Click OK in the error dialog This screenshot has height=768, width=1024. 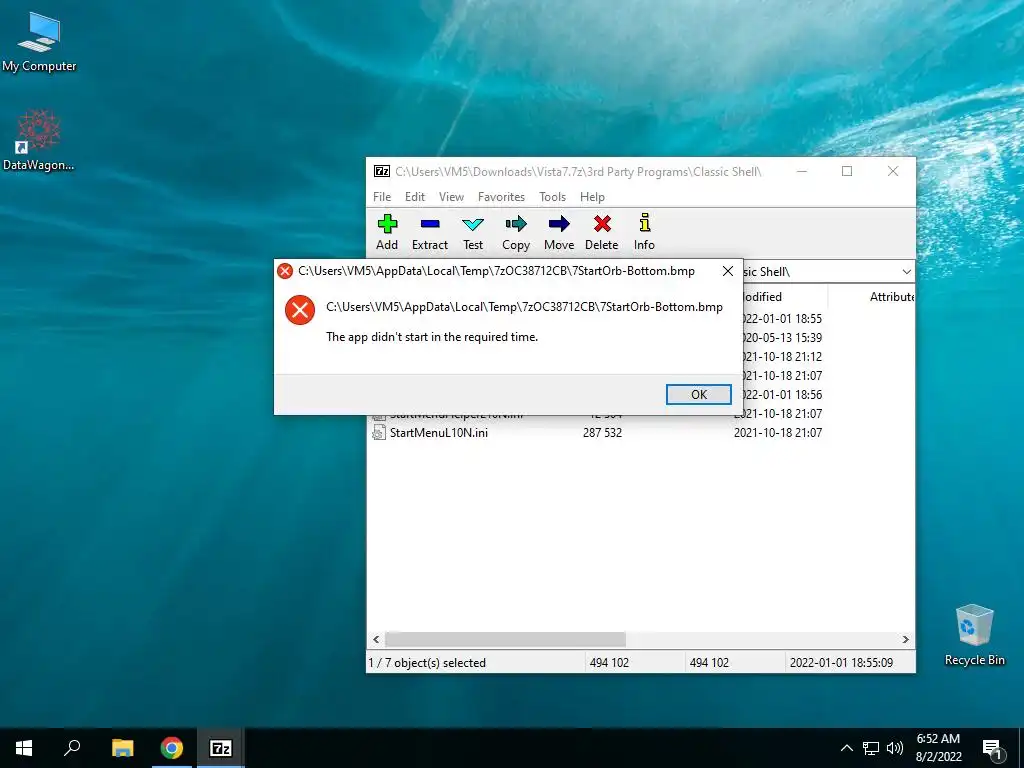click(699, 394)
